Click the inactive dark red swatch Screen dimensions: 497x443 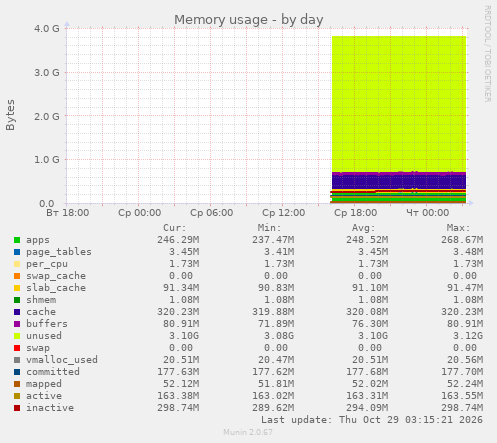pos(17,408)
